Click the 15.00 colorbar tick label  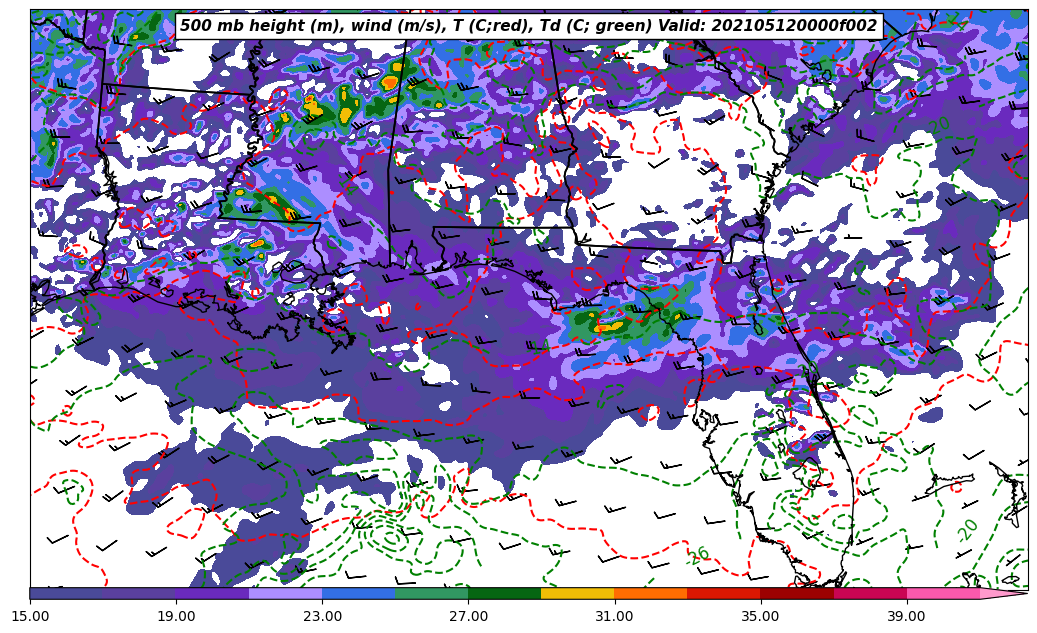30,616
